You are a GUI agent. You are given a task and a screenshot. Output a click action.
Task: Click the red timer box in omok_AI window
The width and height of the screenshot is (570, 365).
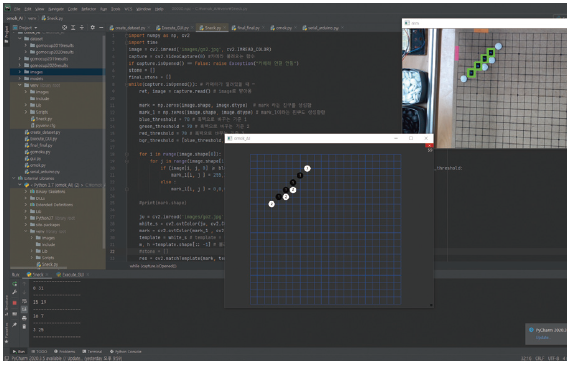429,145
